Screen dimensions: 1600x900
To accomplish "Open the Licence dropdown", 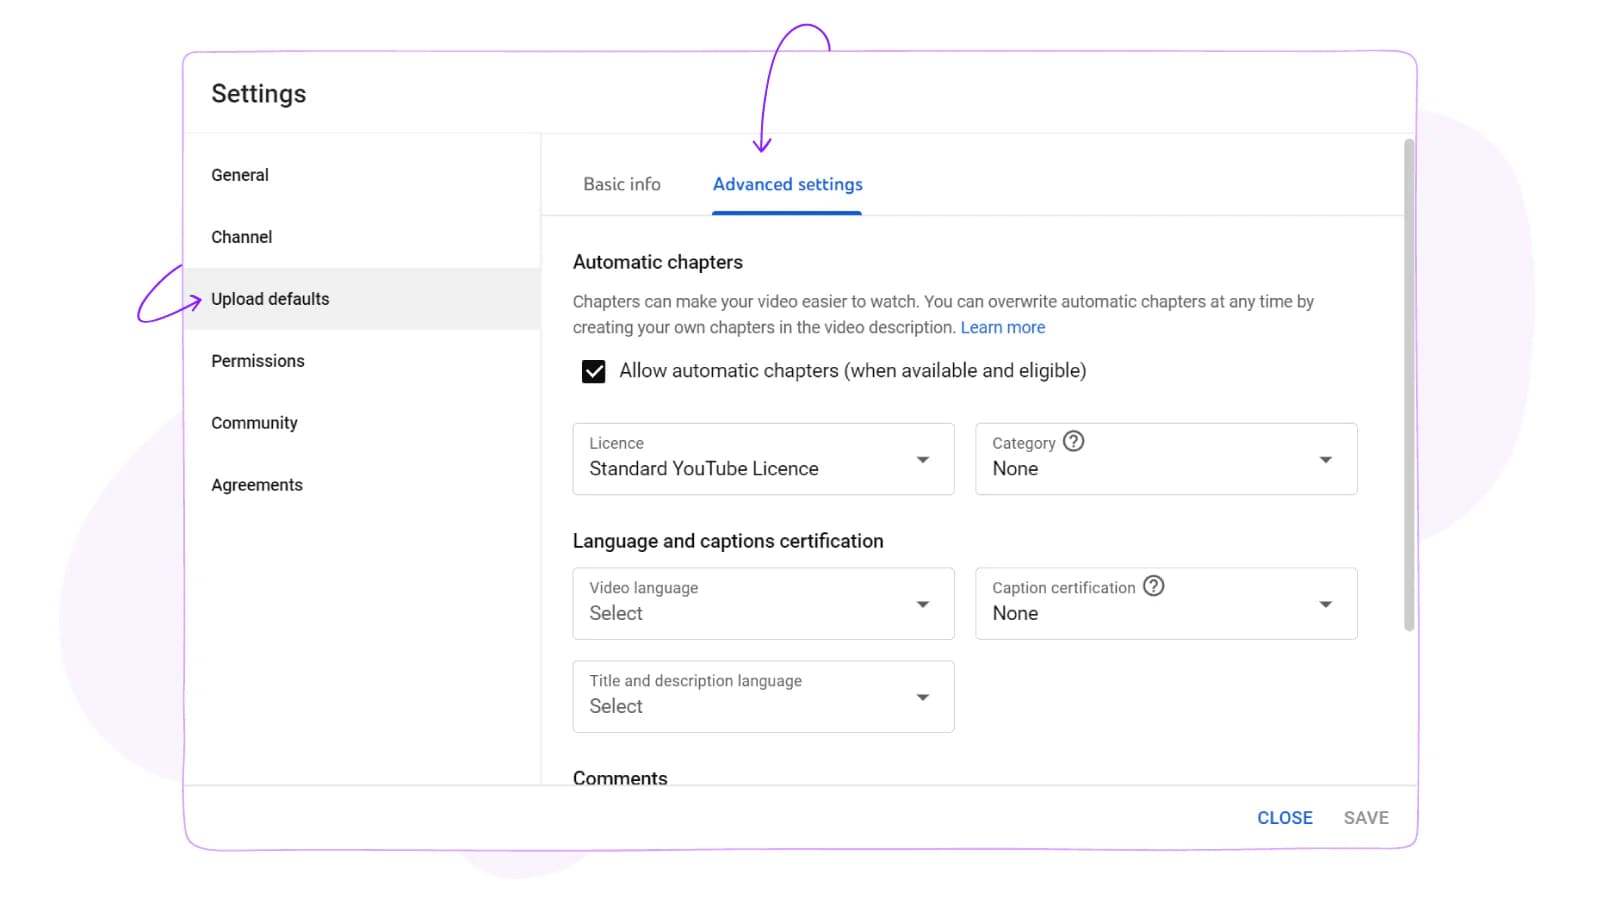I will [763, 459].
